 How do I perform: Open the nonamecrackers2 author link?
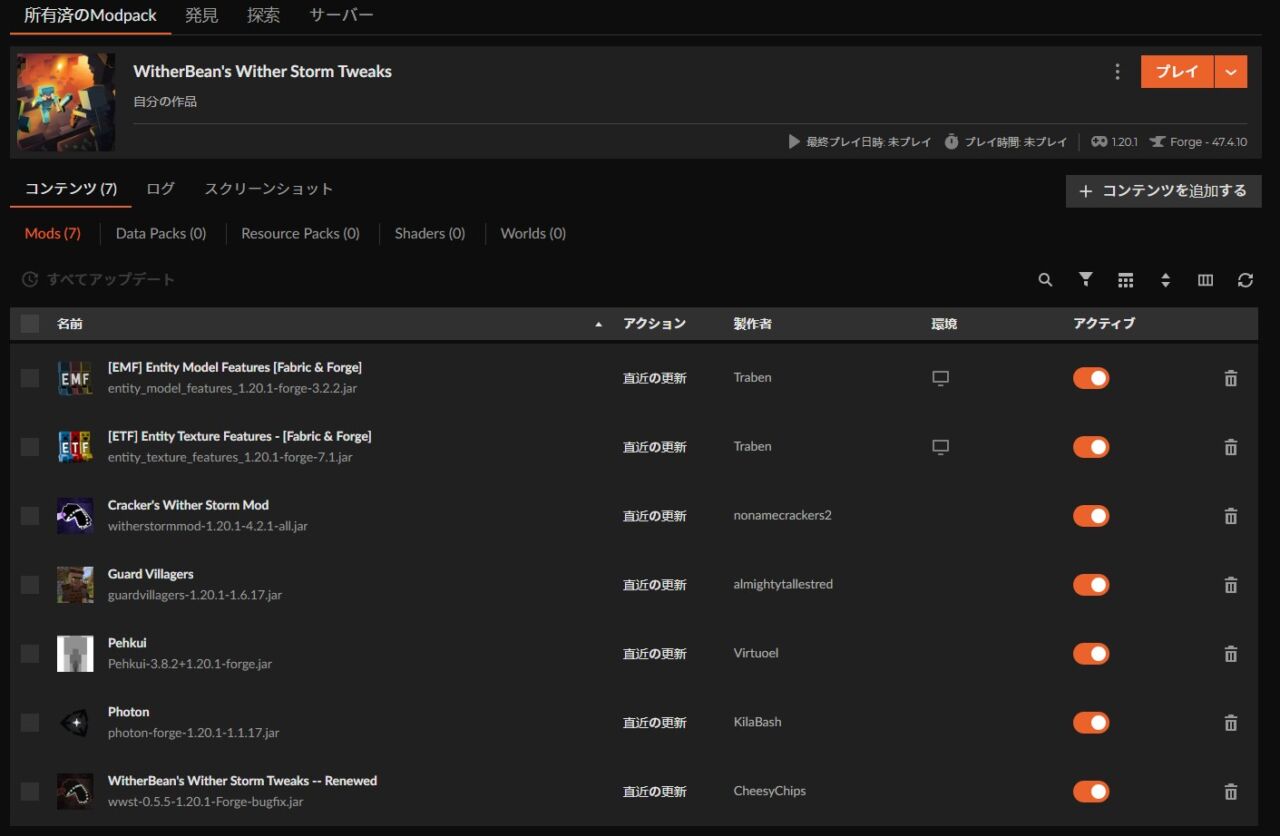pyautogui.click(x=783, y=516)
